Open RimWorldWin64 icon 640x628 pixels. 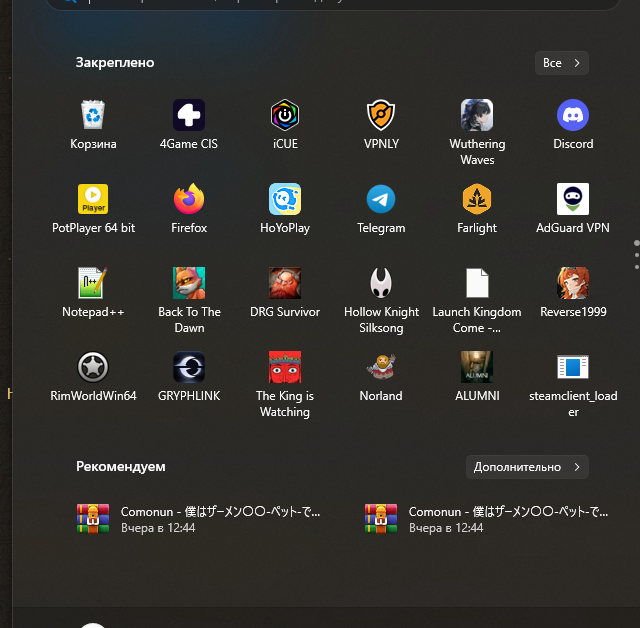coord(93,367)
